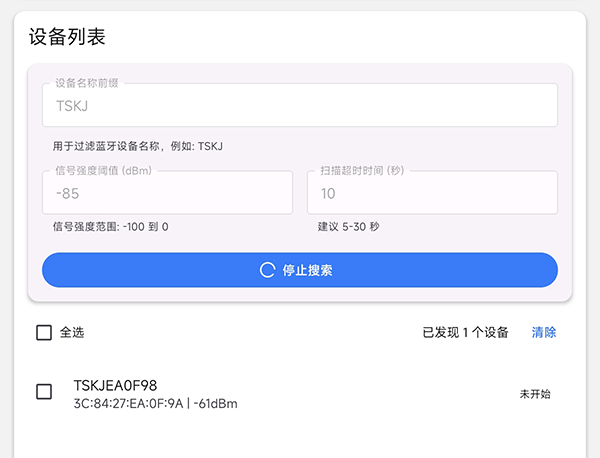Click the 清除 link
This screenshot has width=600, height=458.
[544, 333]
